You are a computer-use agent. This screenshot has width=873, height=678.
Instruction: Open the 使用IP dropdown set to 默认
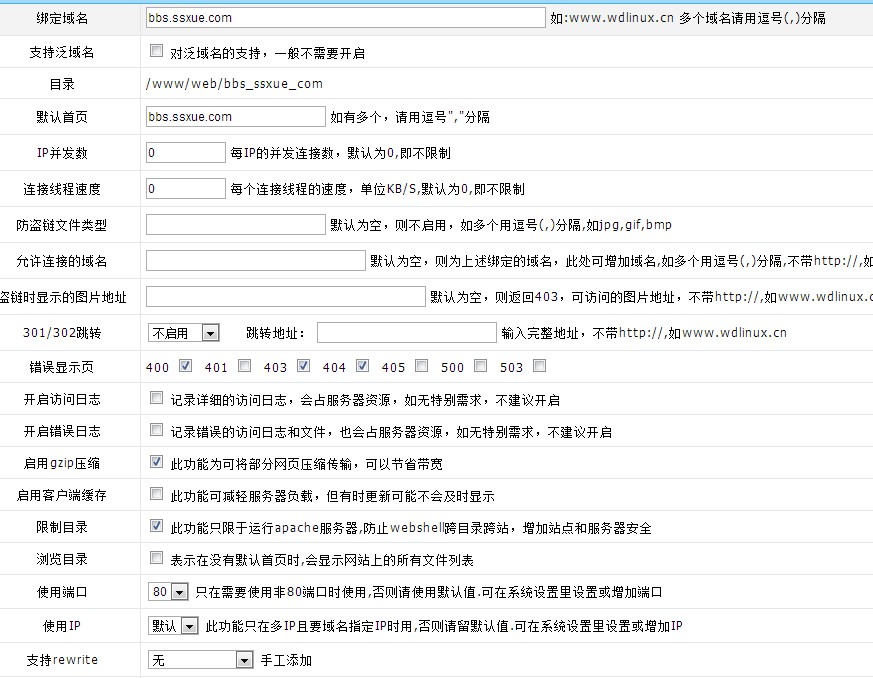(173, 626)
